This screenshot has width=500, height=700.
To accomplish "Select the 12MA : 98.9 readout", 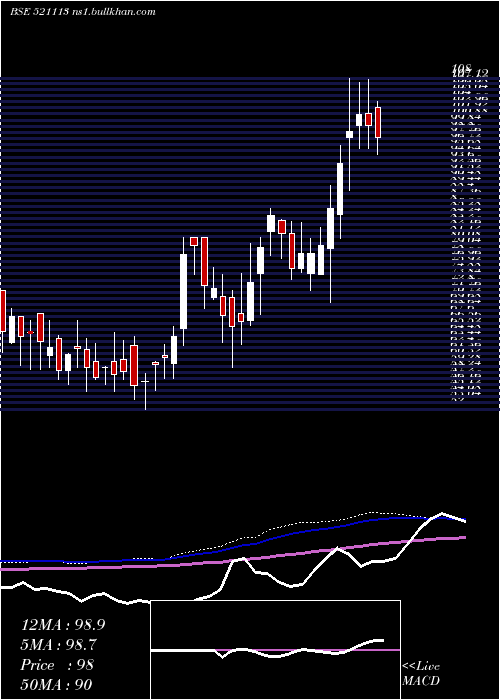I will 63,625.
